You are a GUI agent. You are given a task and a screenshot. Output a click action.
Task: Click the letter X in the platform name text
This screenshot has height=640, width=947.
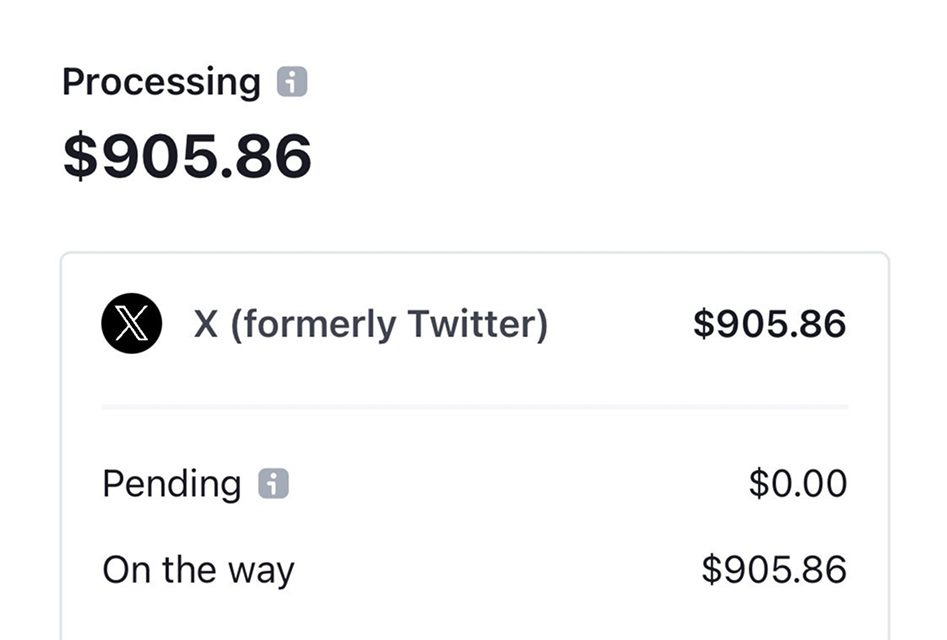pyautogui.click(x=206, y=324)
